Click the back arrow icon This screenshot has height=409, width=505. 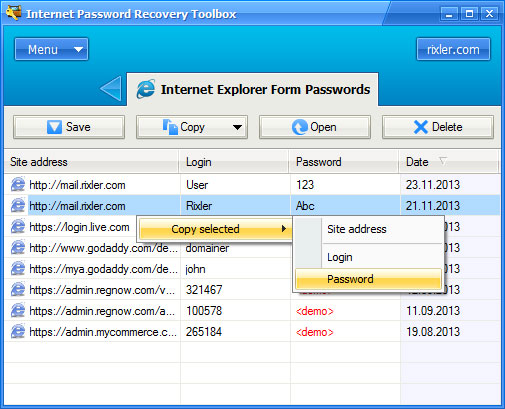[x=111, y=89]
